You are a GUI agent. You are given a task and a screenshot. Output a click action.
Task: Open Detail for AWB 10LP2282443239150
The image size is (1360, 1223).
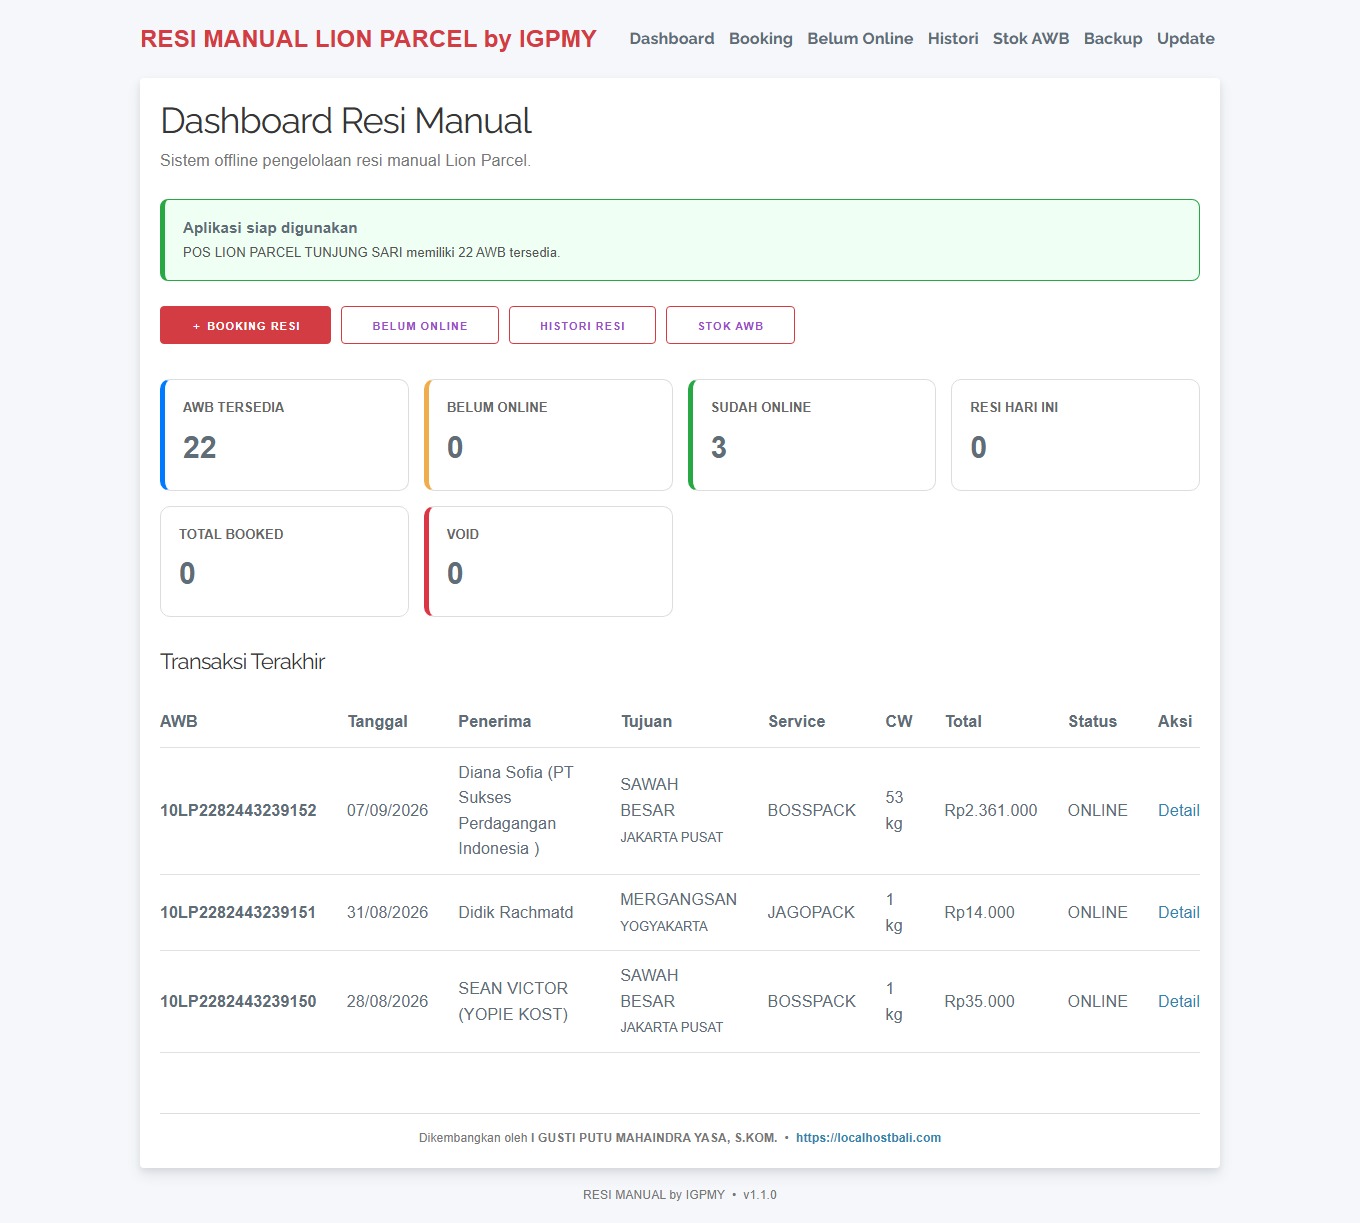[1178, 1001]
